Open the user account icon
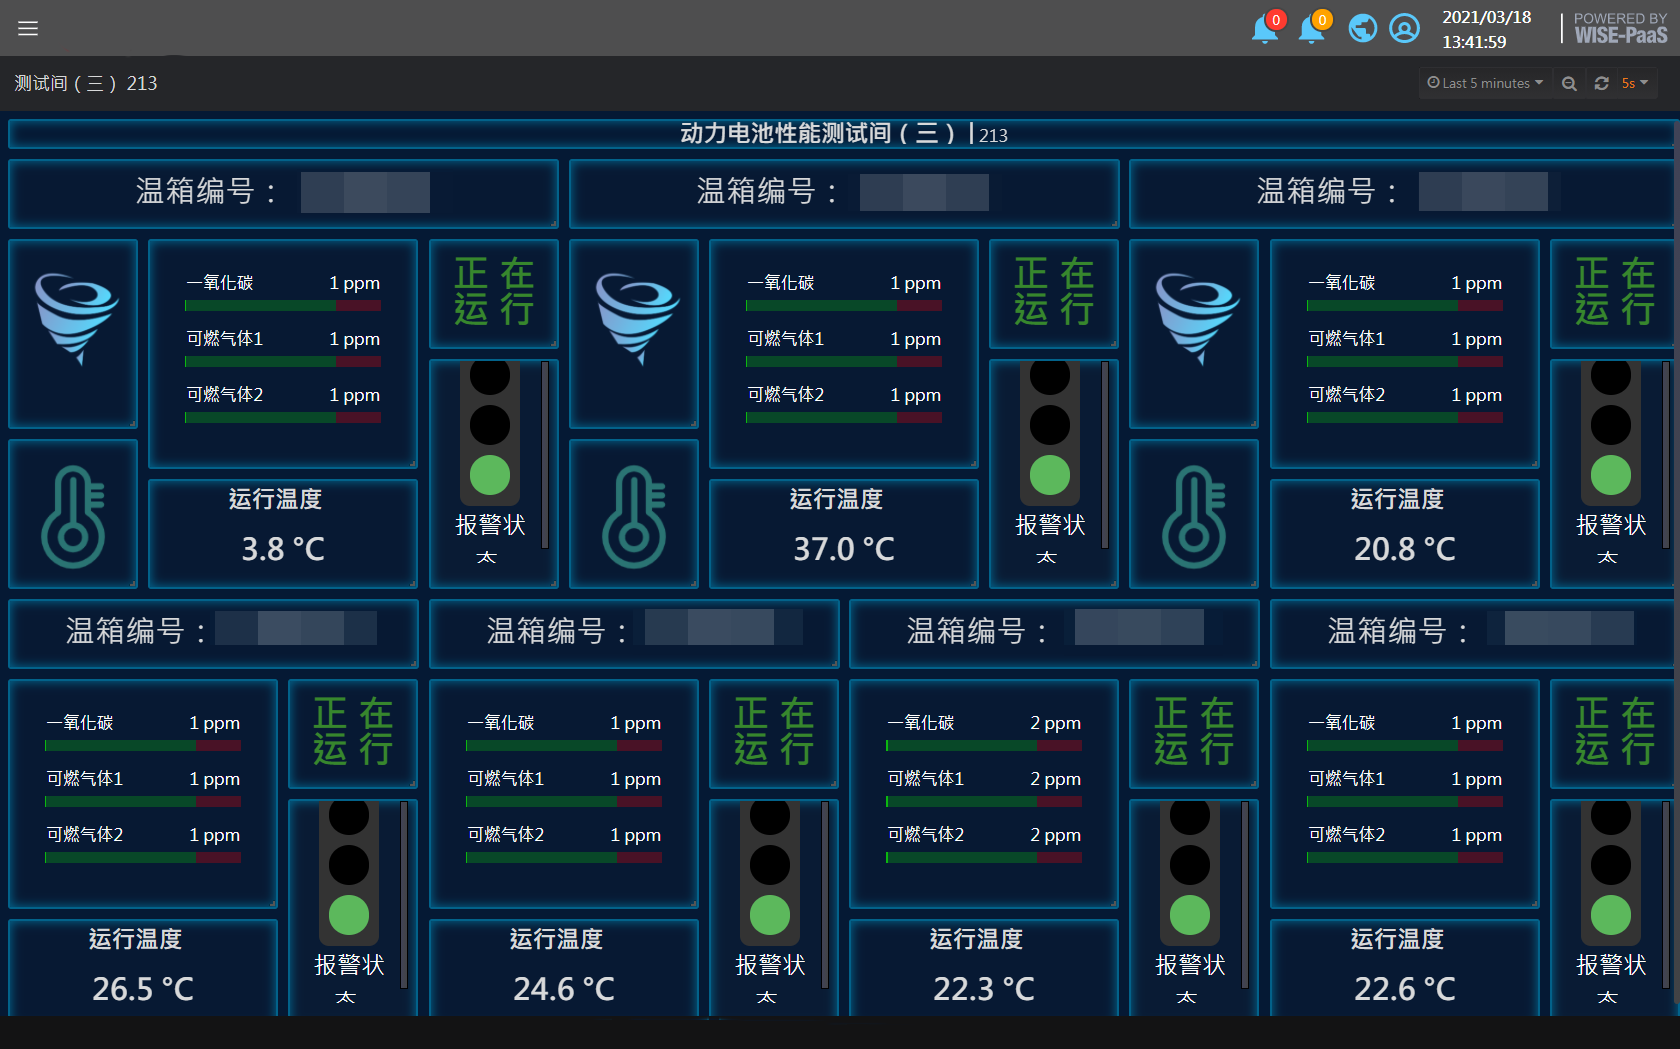Viewport: 1680px width, 1049px height. pos(1404,28)
